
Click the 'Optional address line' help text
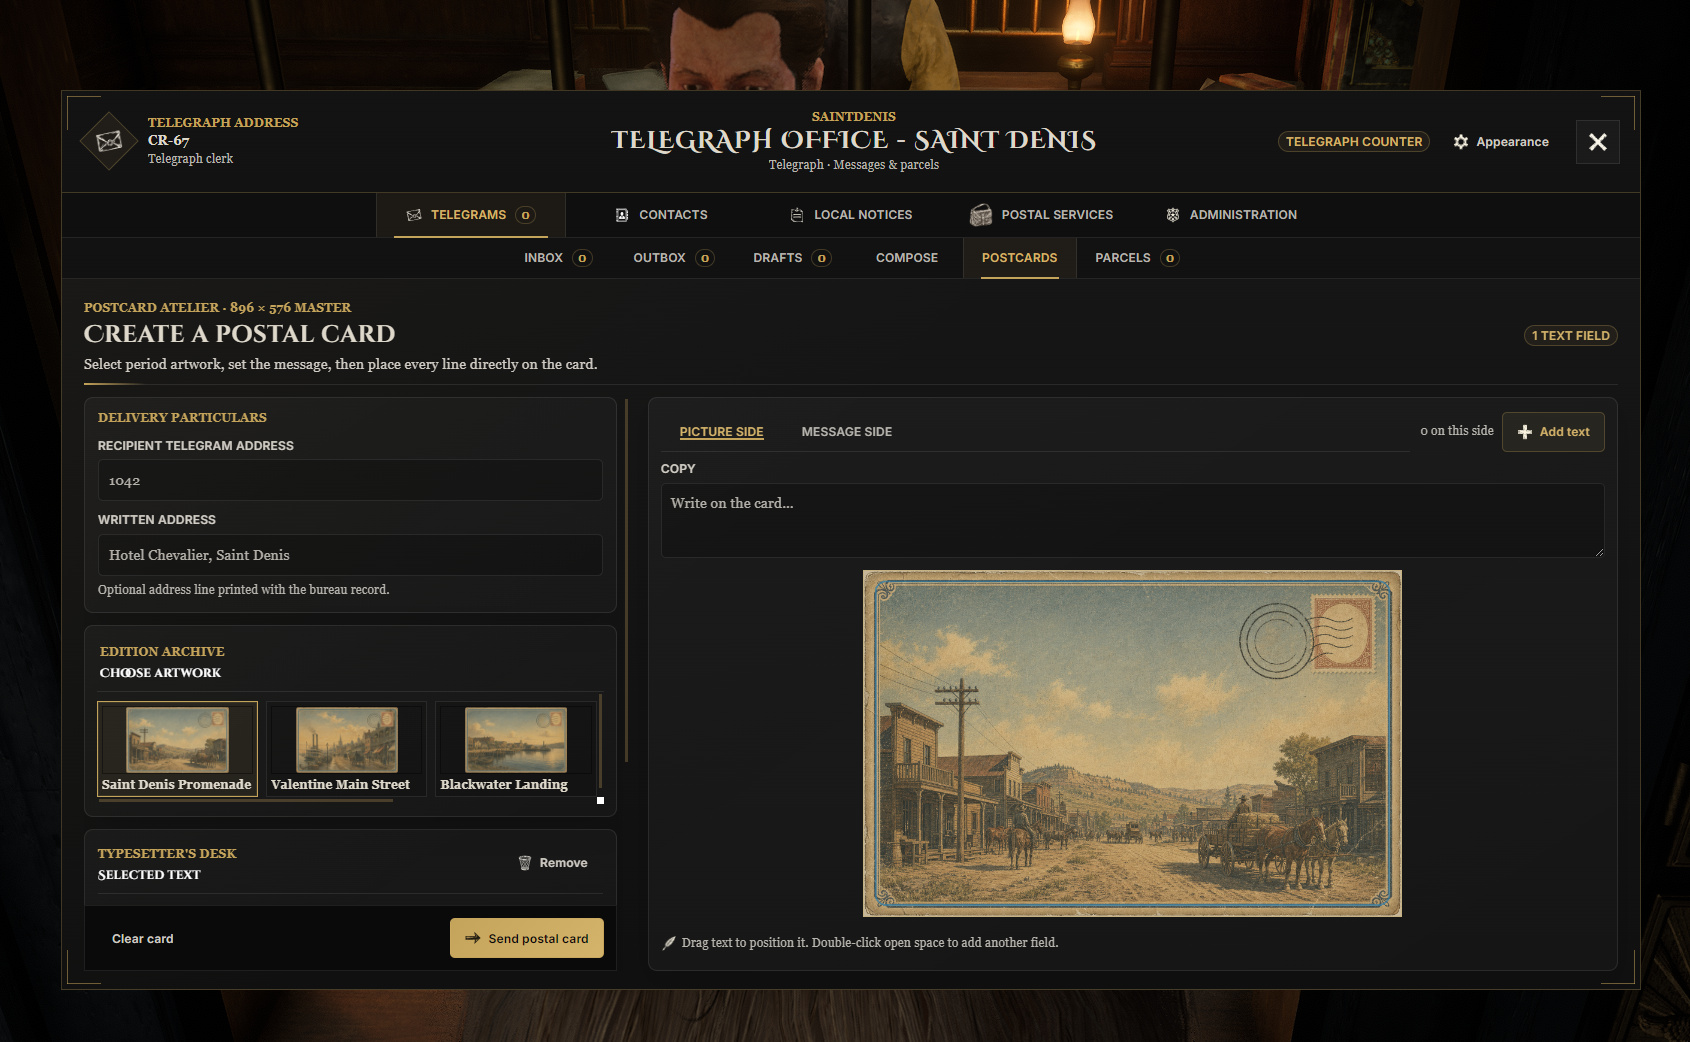point(244,590)
